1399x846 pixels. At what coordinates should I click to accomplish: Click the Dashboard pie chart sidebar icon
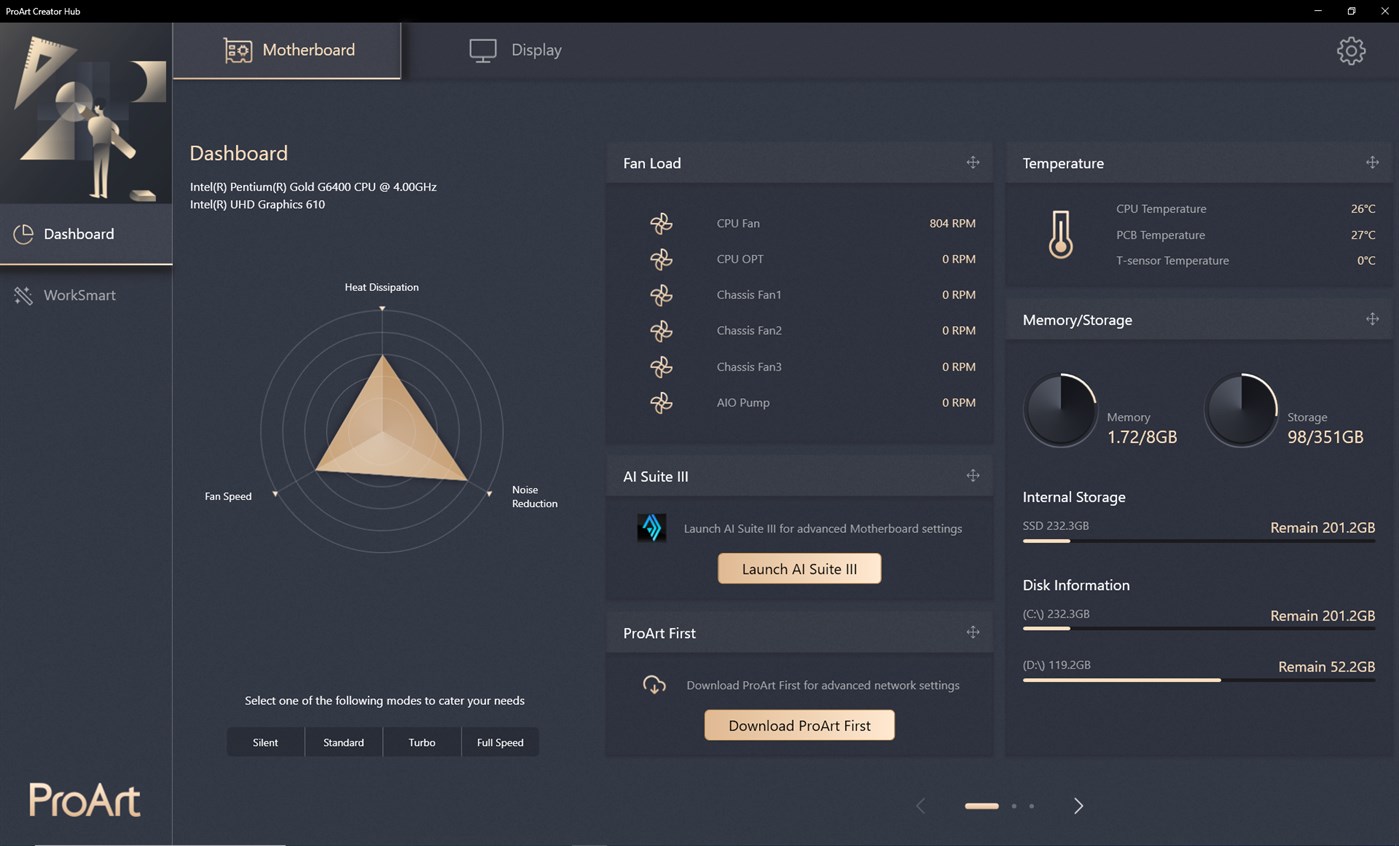pos(23,234)
